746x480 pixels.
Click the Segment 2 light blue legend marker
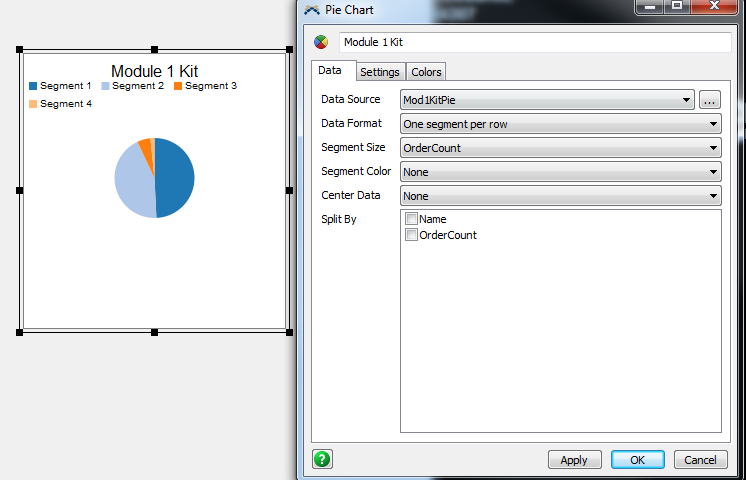point(105,87)
